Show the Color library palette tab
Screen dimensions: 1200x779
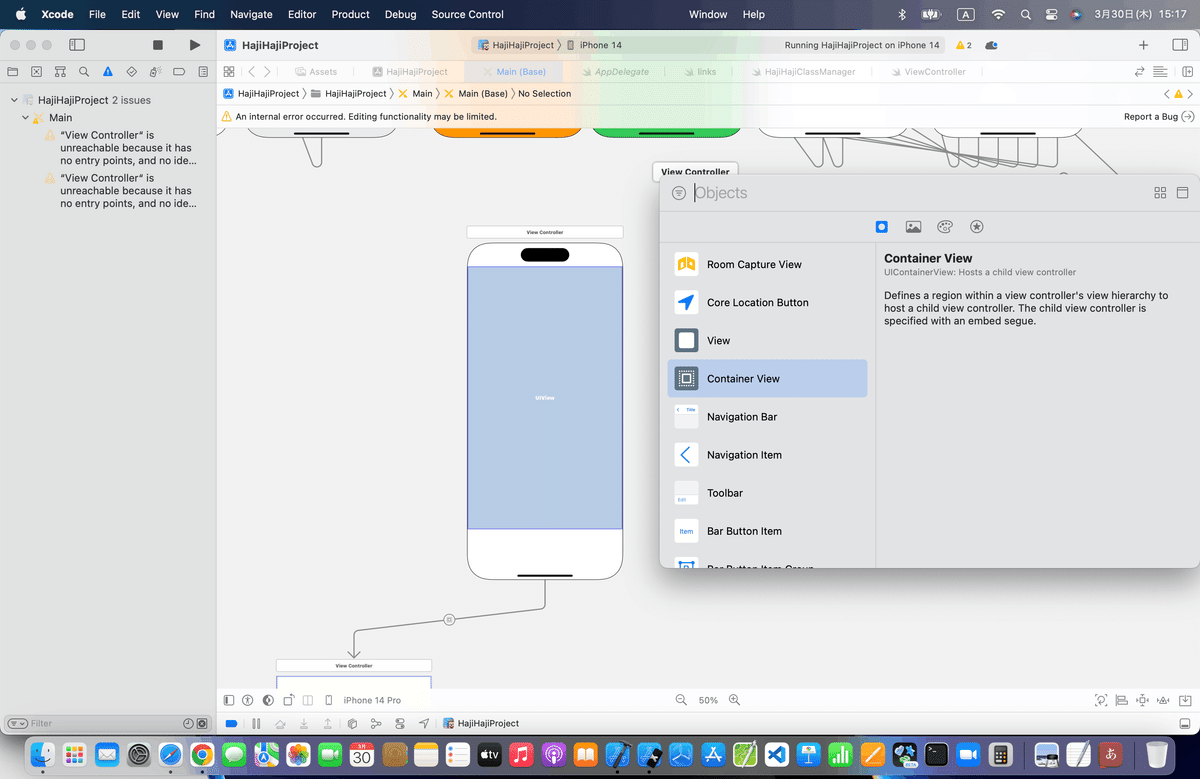point(945,227)
